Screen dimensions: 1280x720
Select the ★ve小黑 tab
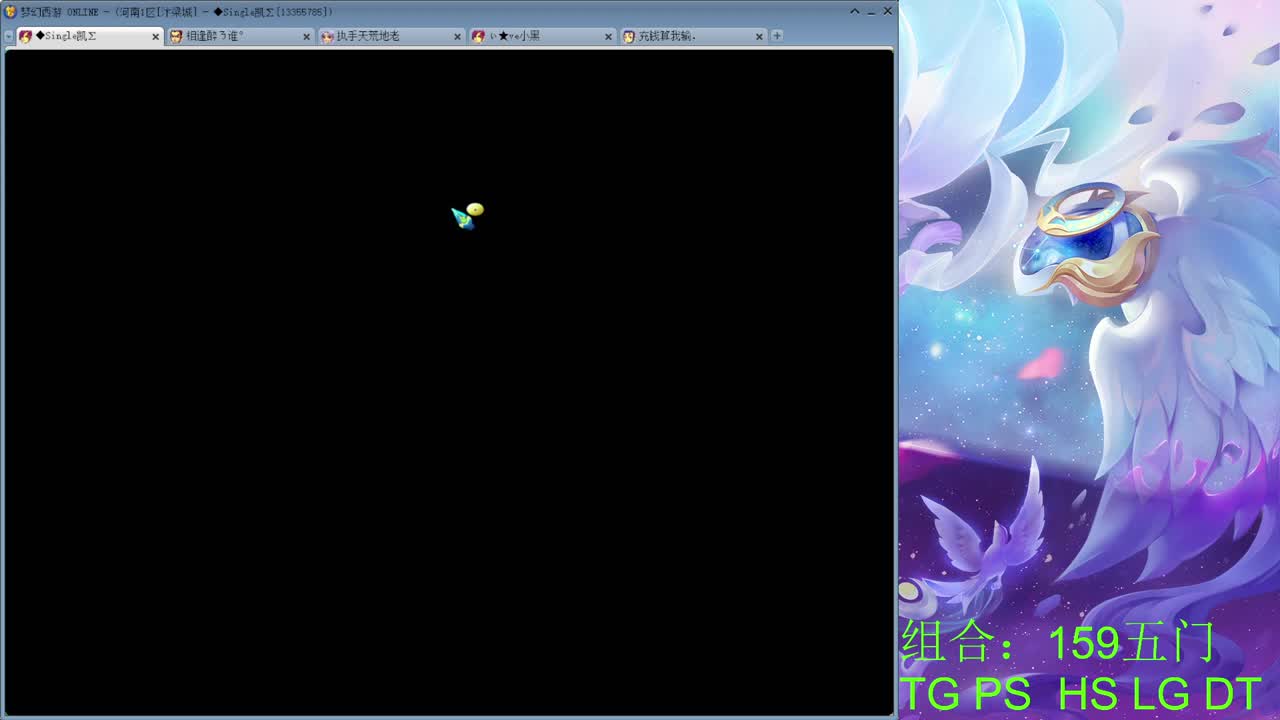(542, 36)
